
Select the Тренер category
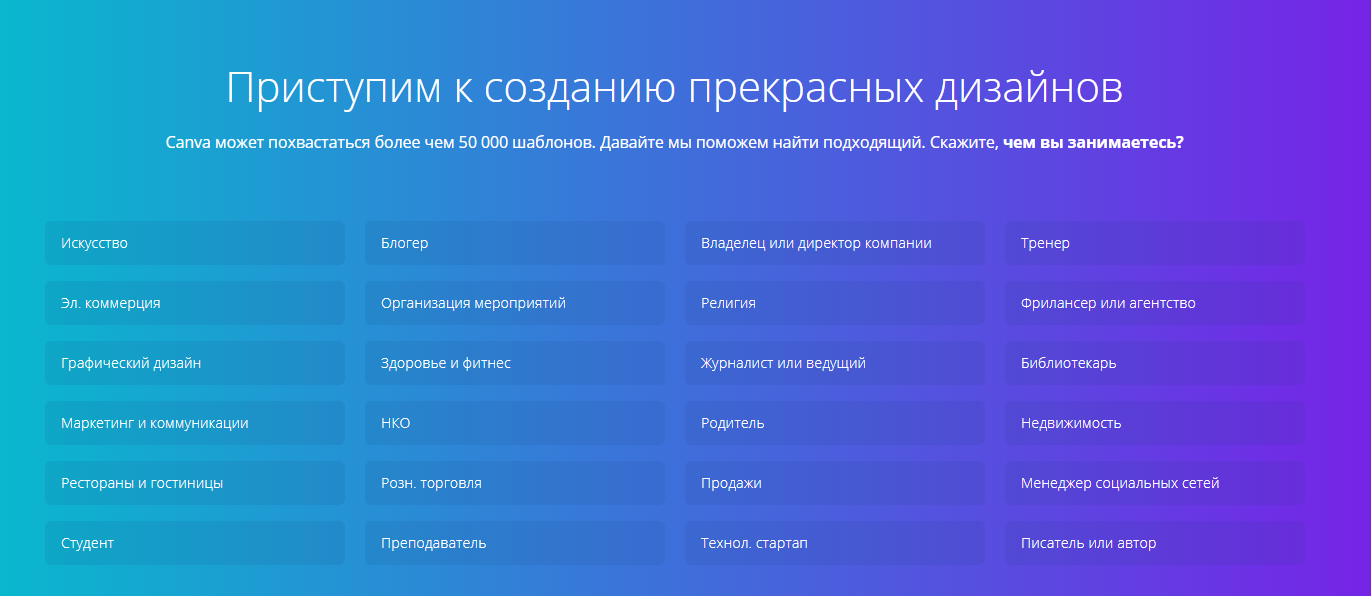tap(1155, 243)
